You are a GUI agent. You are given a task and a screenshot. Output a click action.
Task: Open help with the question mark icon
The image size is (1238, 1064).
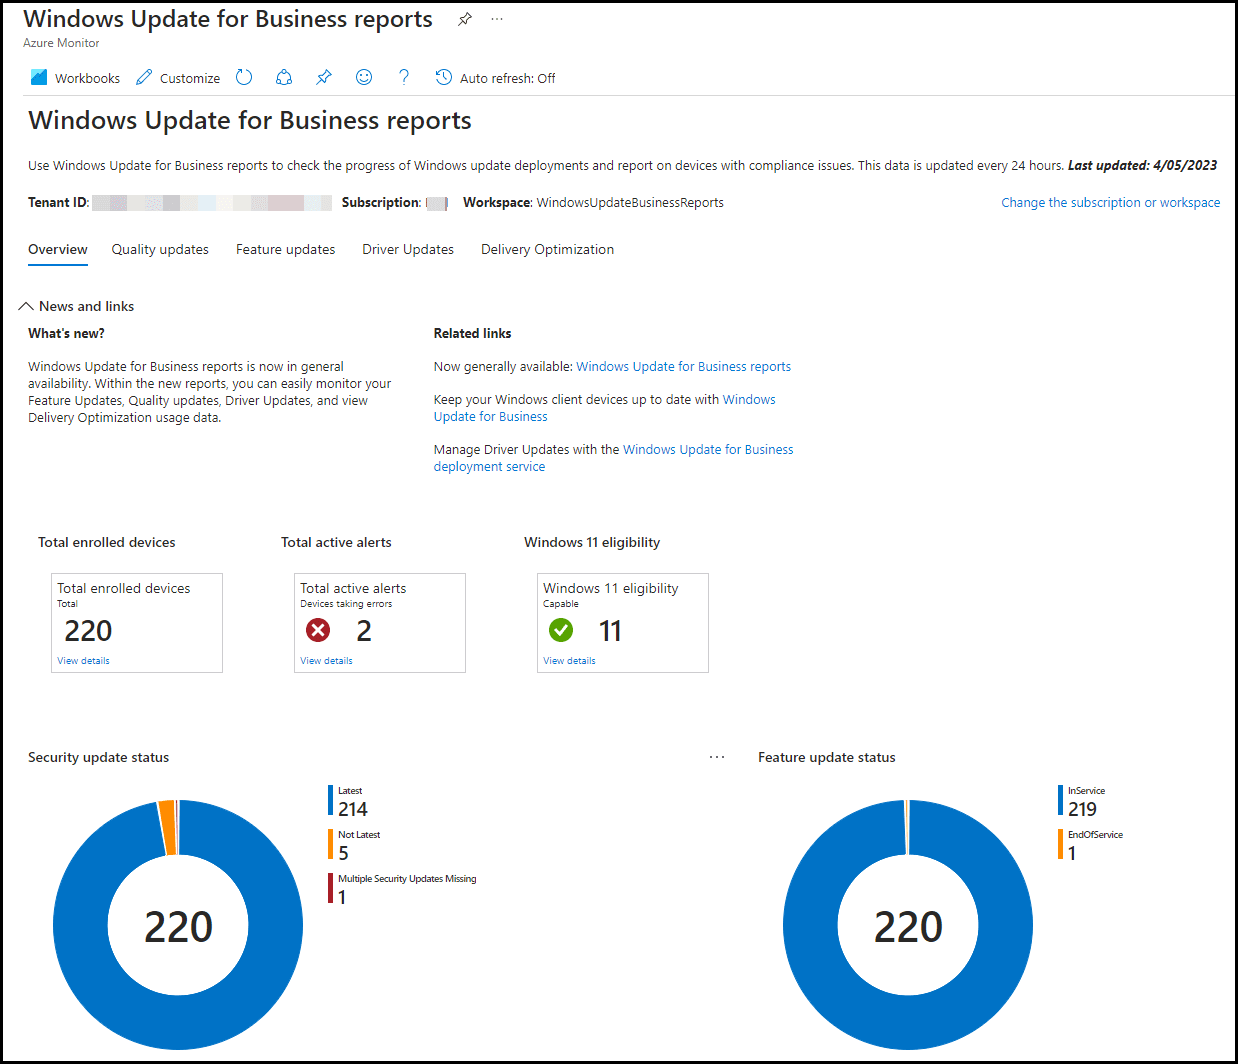pos(403,77)
